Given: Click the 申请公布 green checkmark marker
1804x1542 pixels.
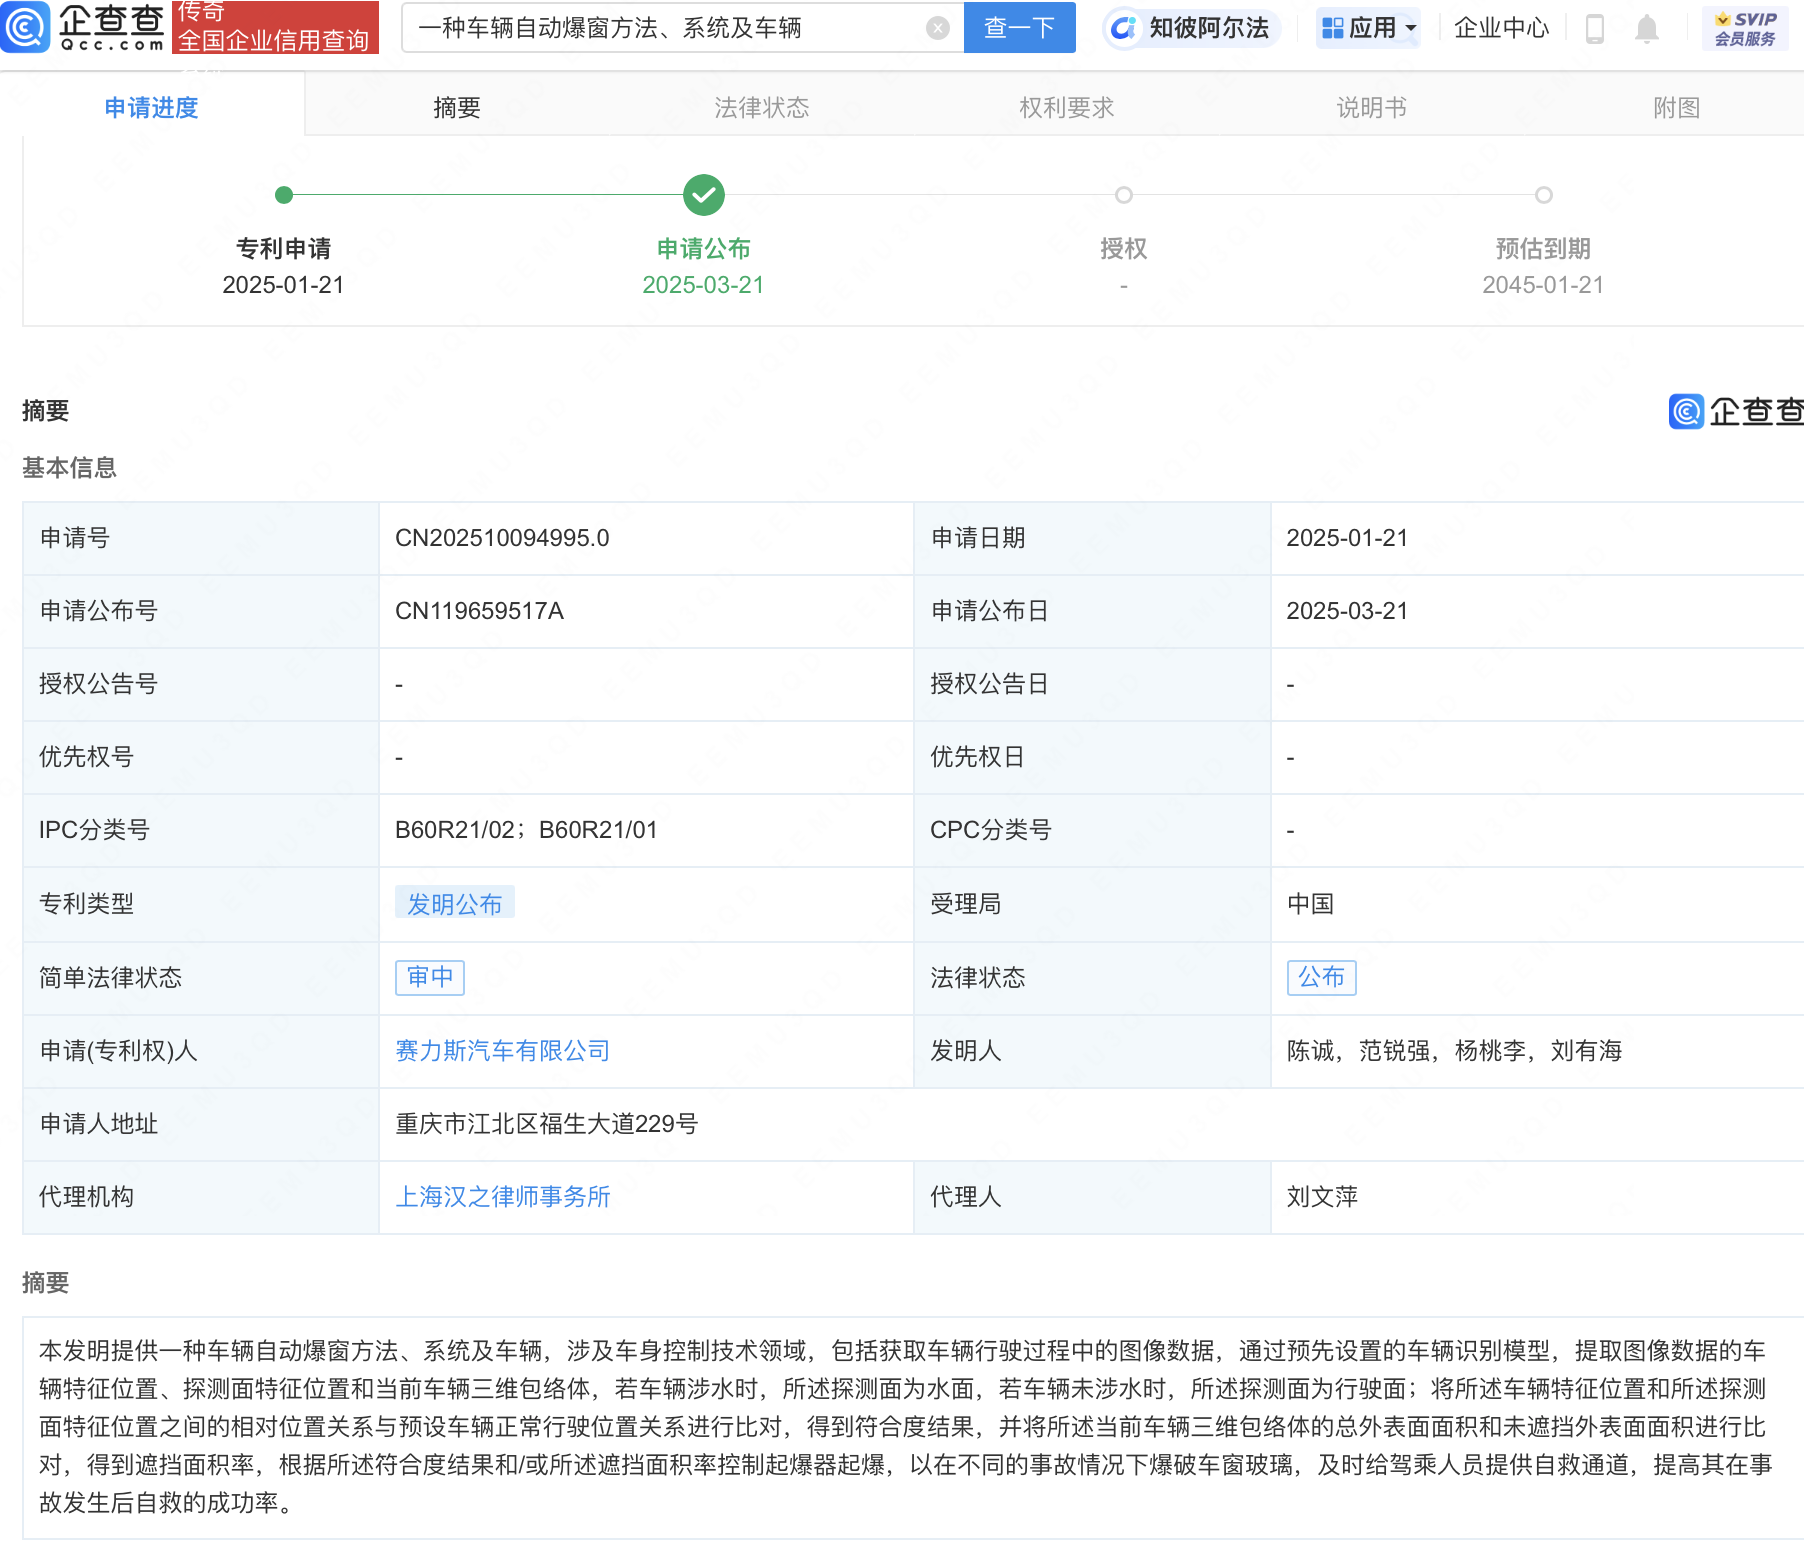Looking at the screenshot, I should click(704, 195).
